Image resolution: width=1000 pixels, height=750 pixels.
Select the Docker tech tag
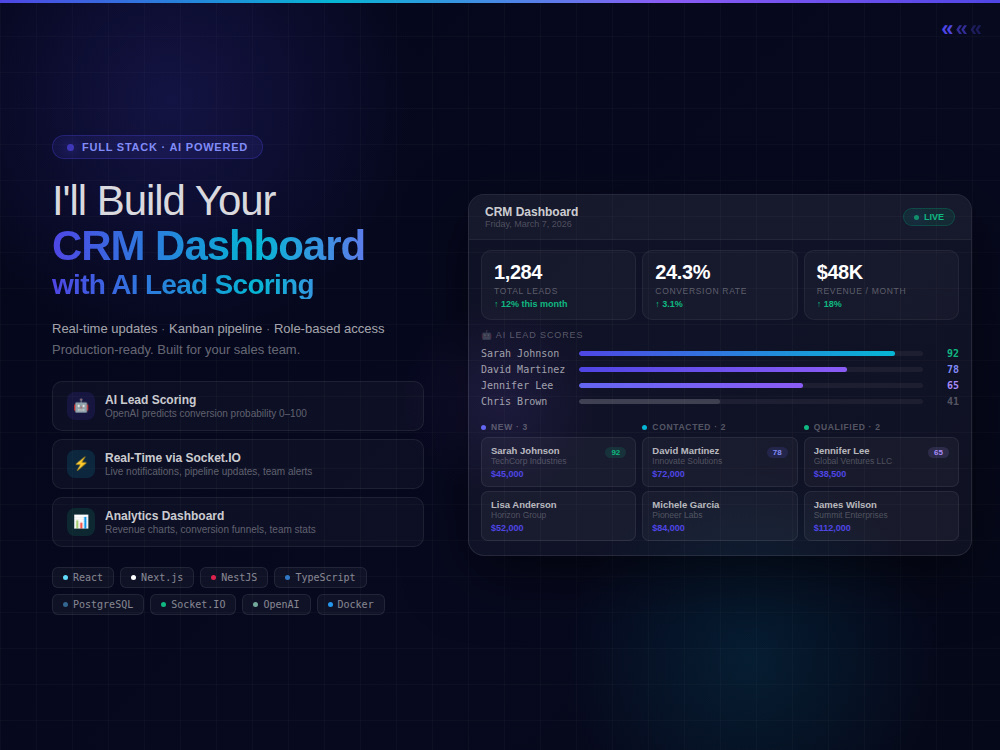(x=351, y=604)
